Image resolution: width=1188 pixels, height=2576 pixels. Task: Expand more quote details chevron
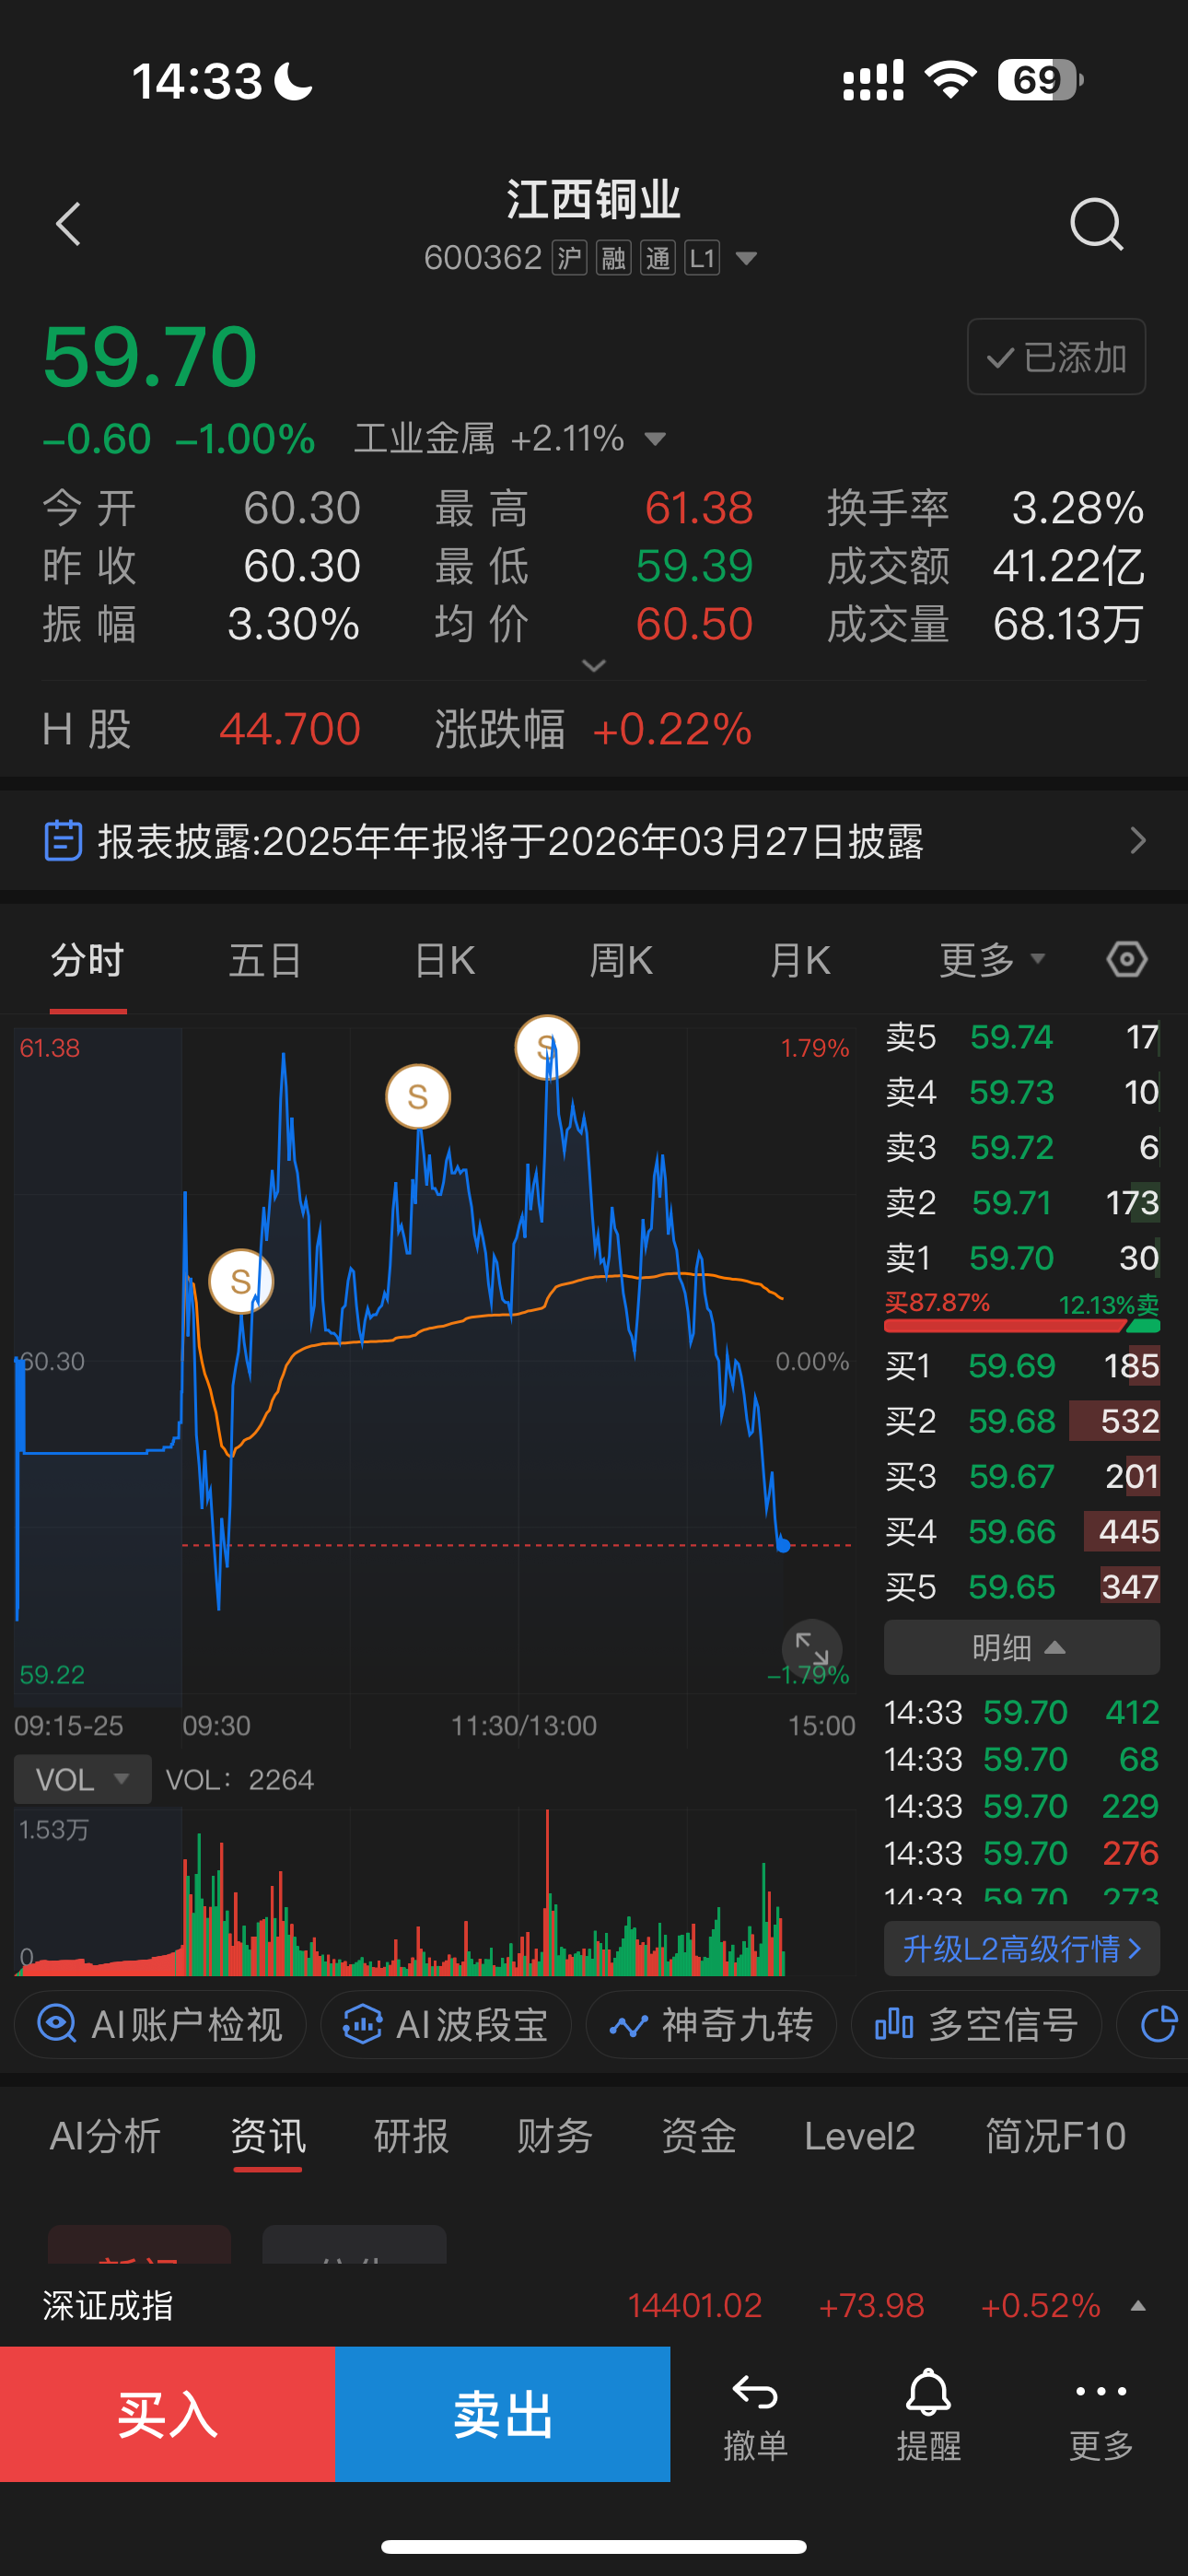click(x=594, y=665)
